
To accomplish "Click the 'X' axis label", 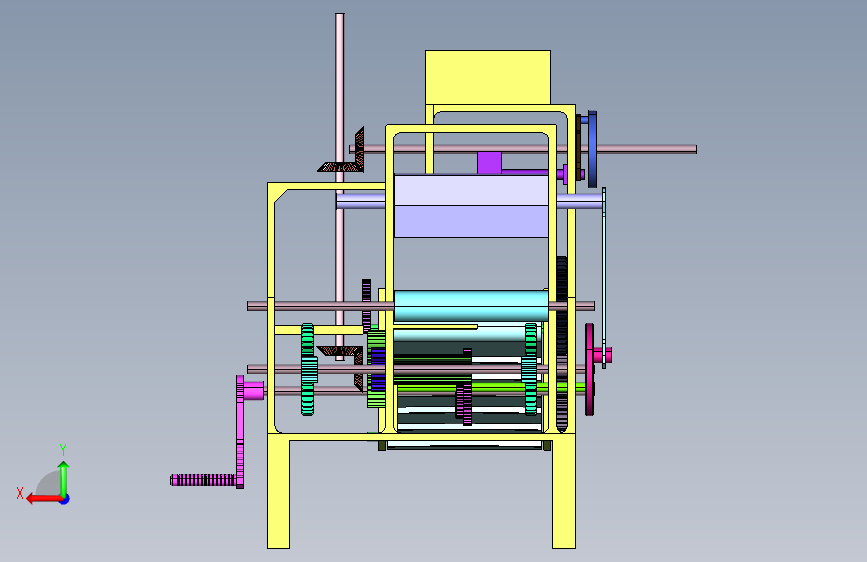I will pos(20,493).
